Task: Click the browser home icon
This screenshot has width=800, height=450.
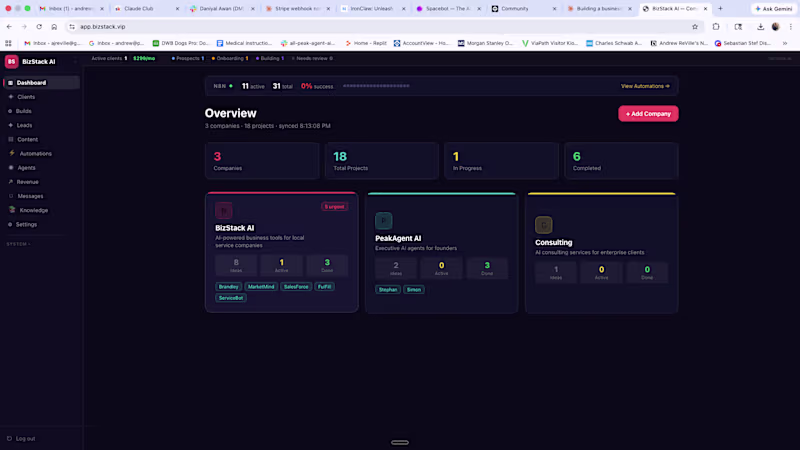Action: click(54, 27)
